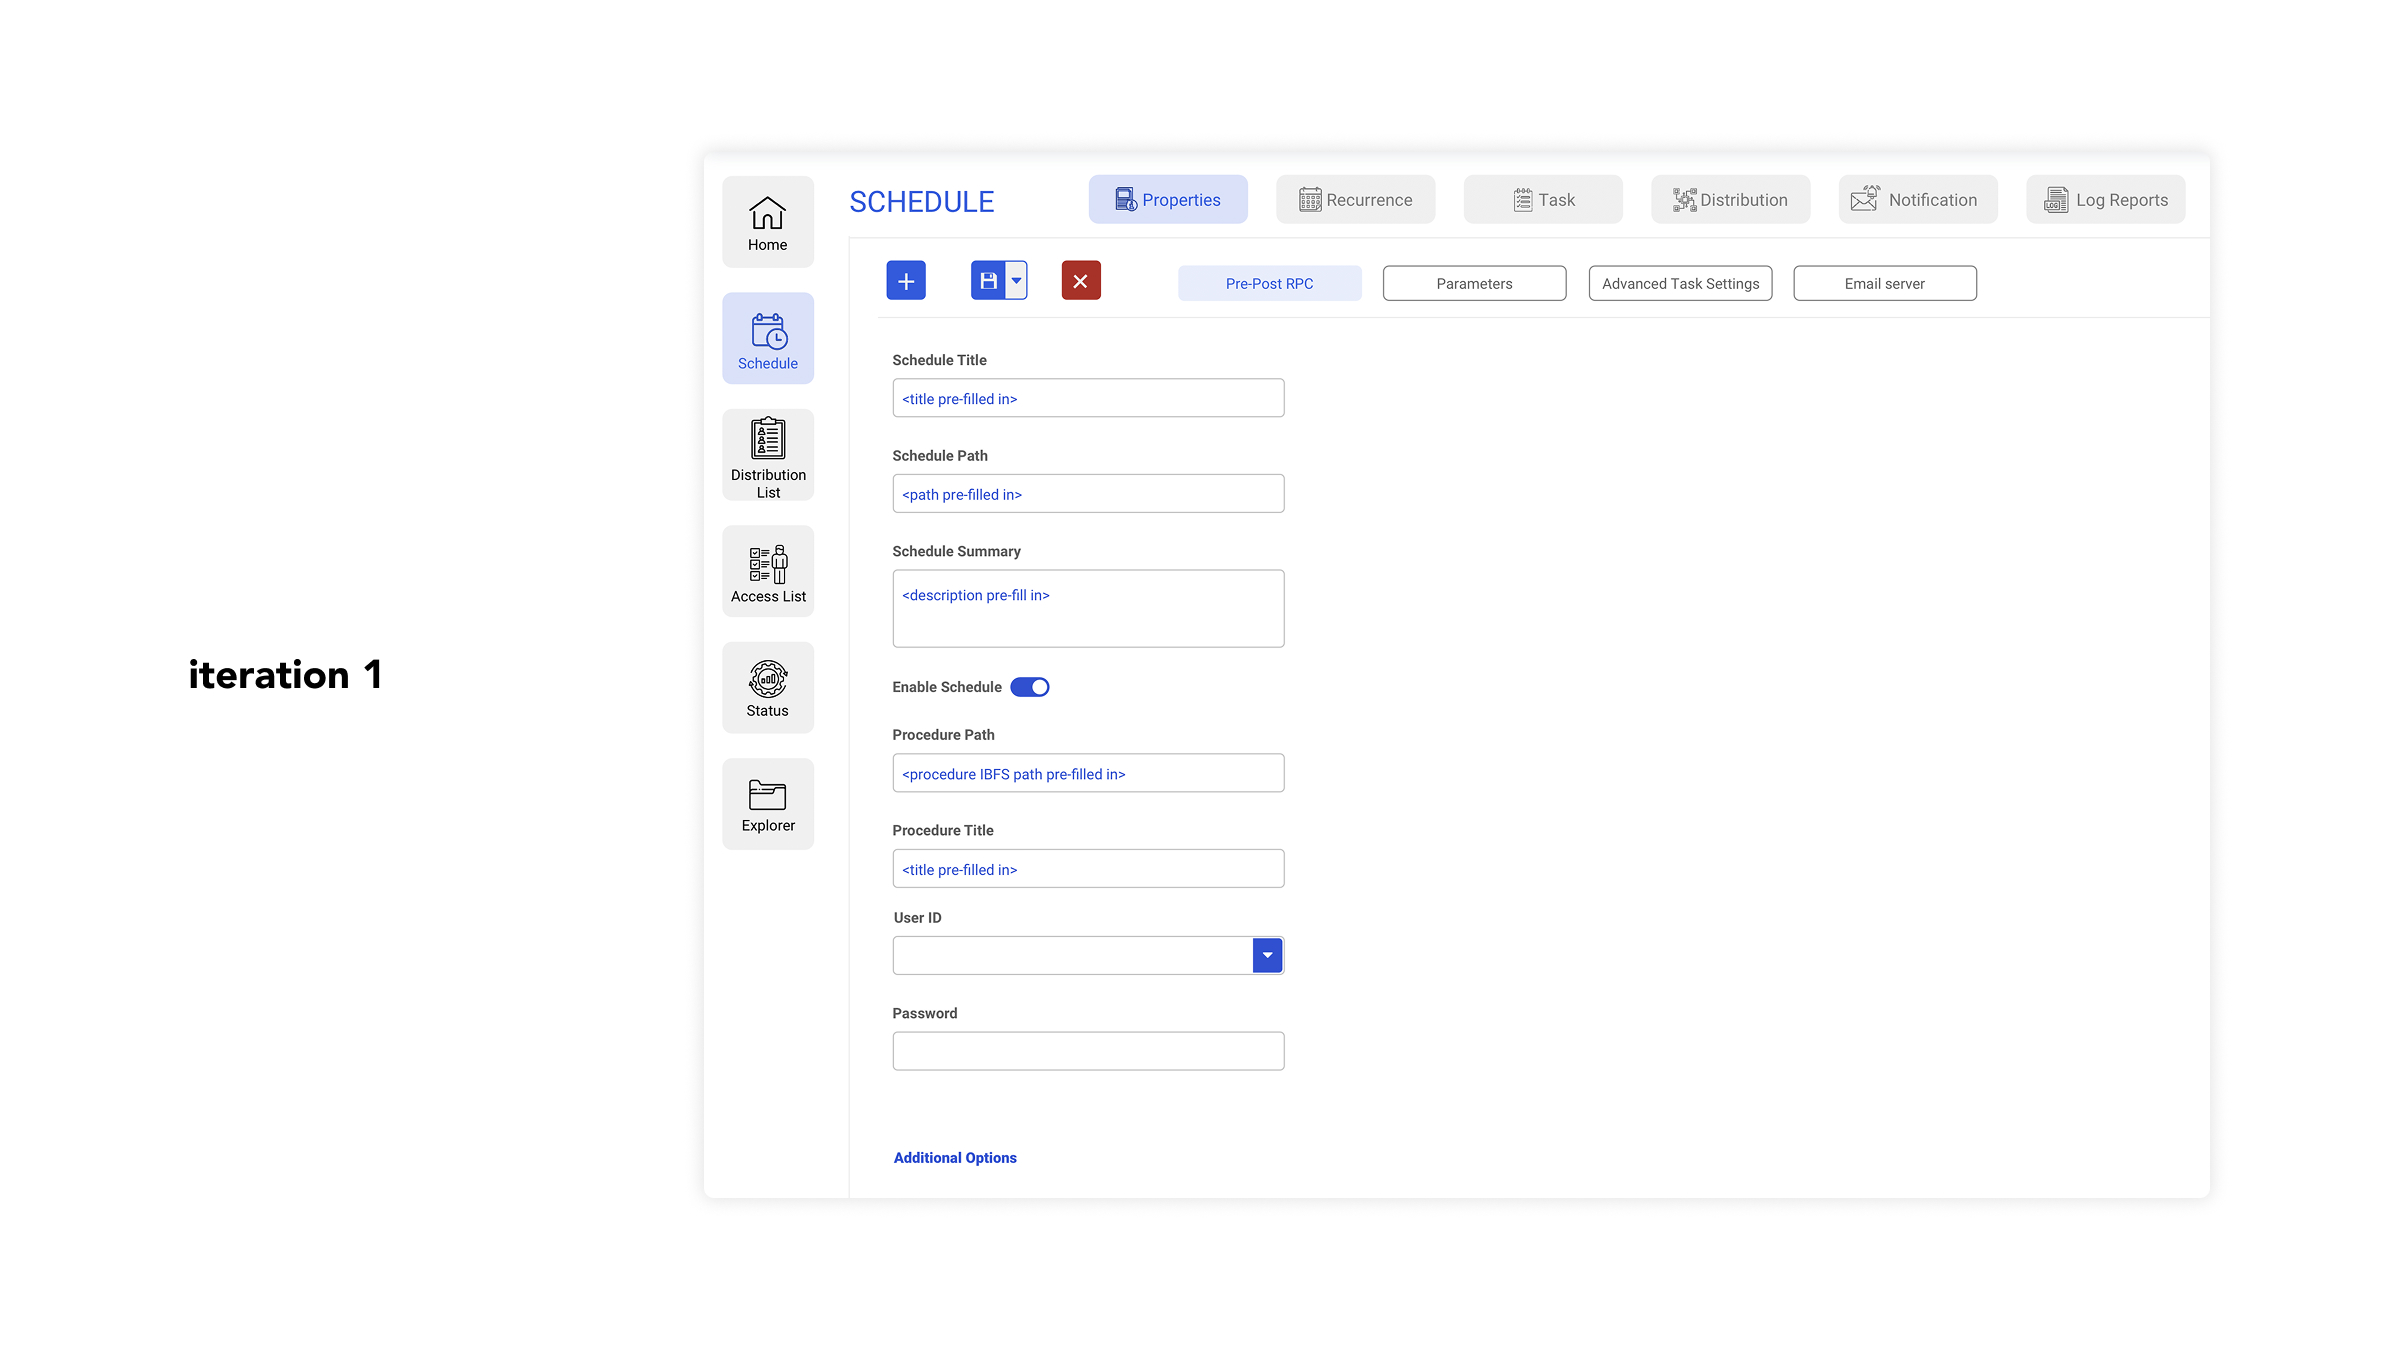Select the Schedule sidebar icon
Image resolution: width=2400 pixels, height=1350 pixels.
[767, 338]
